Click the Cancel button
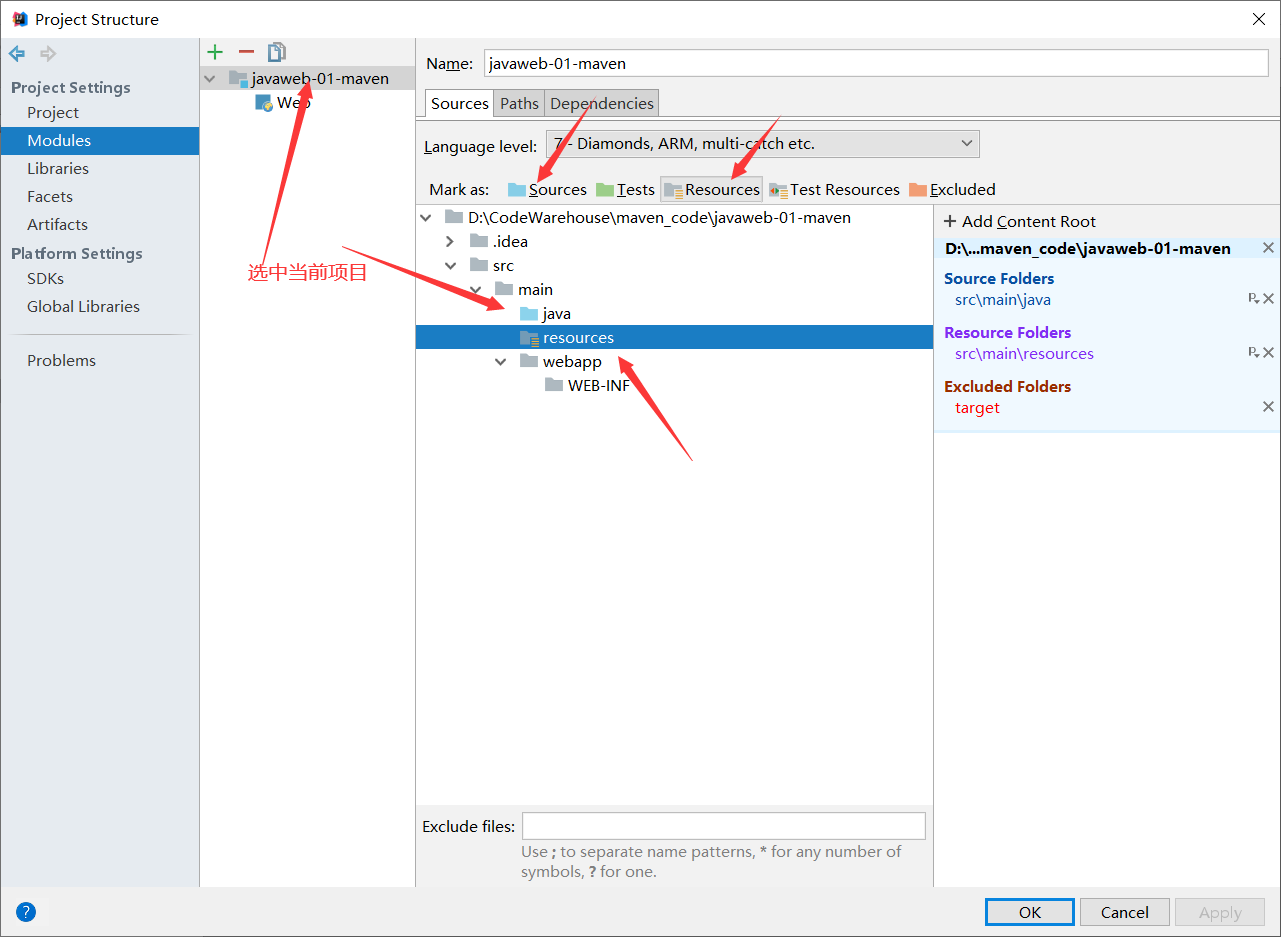1281x937 pixels. 1124,912
